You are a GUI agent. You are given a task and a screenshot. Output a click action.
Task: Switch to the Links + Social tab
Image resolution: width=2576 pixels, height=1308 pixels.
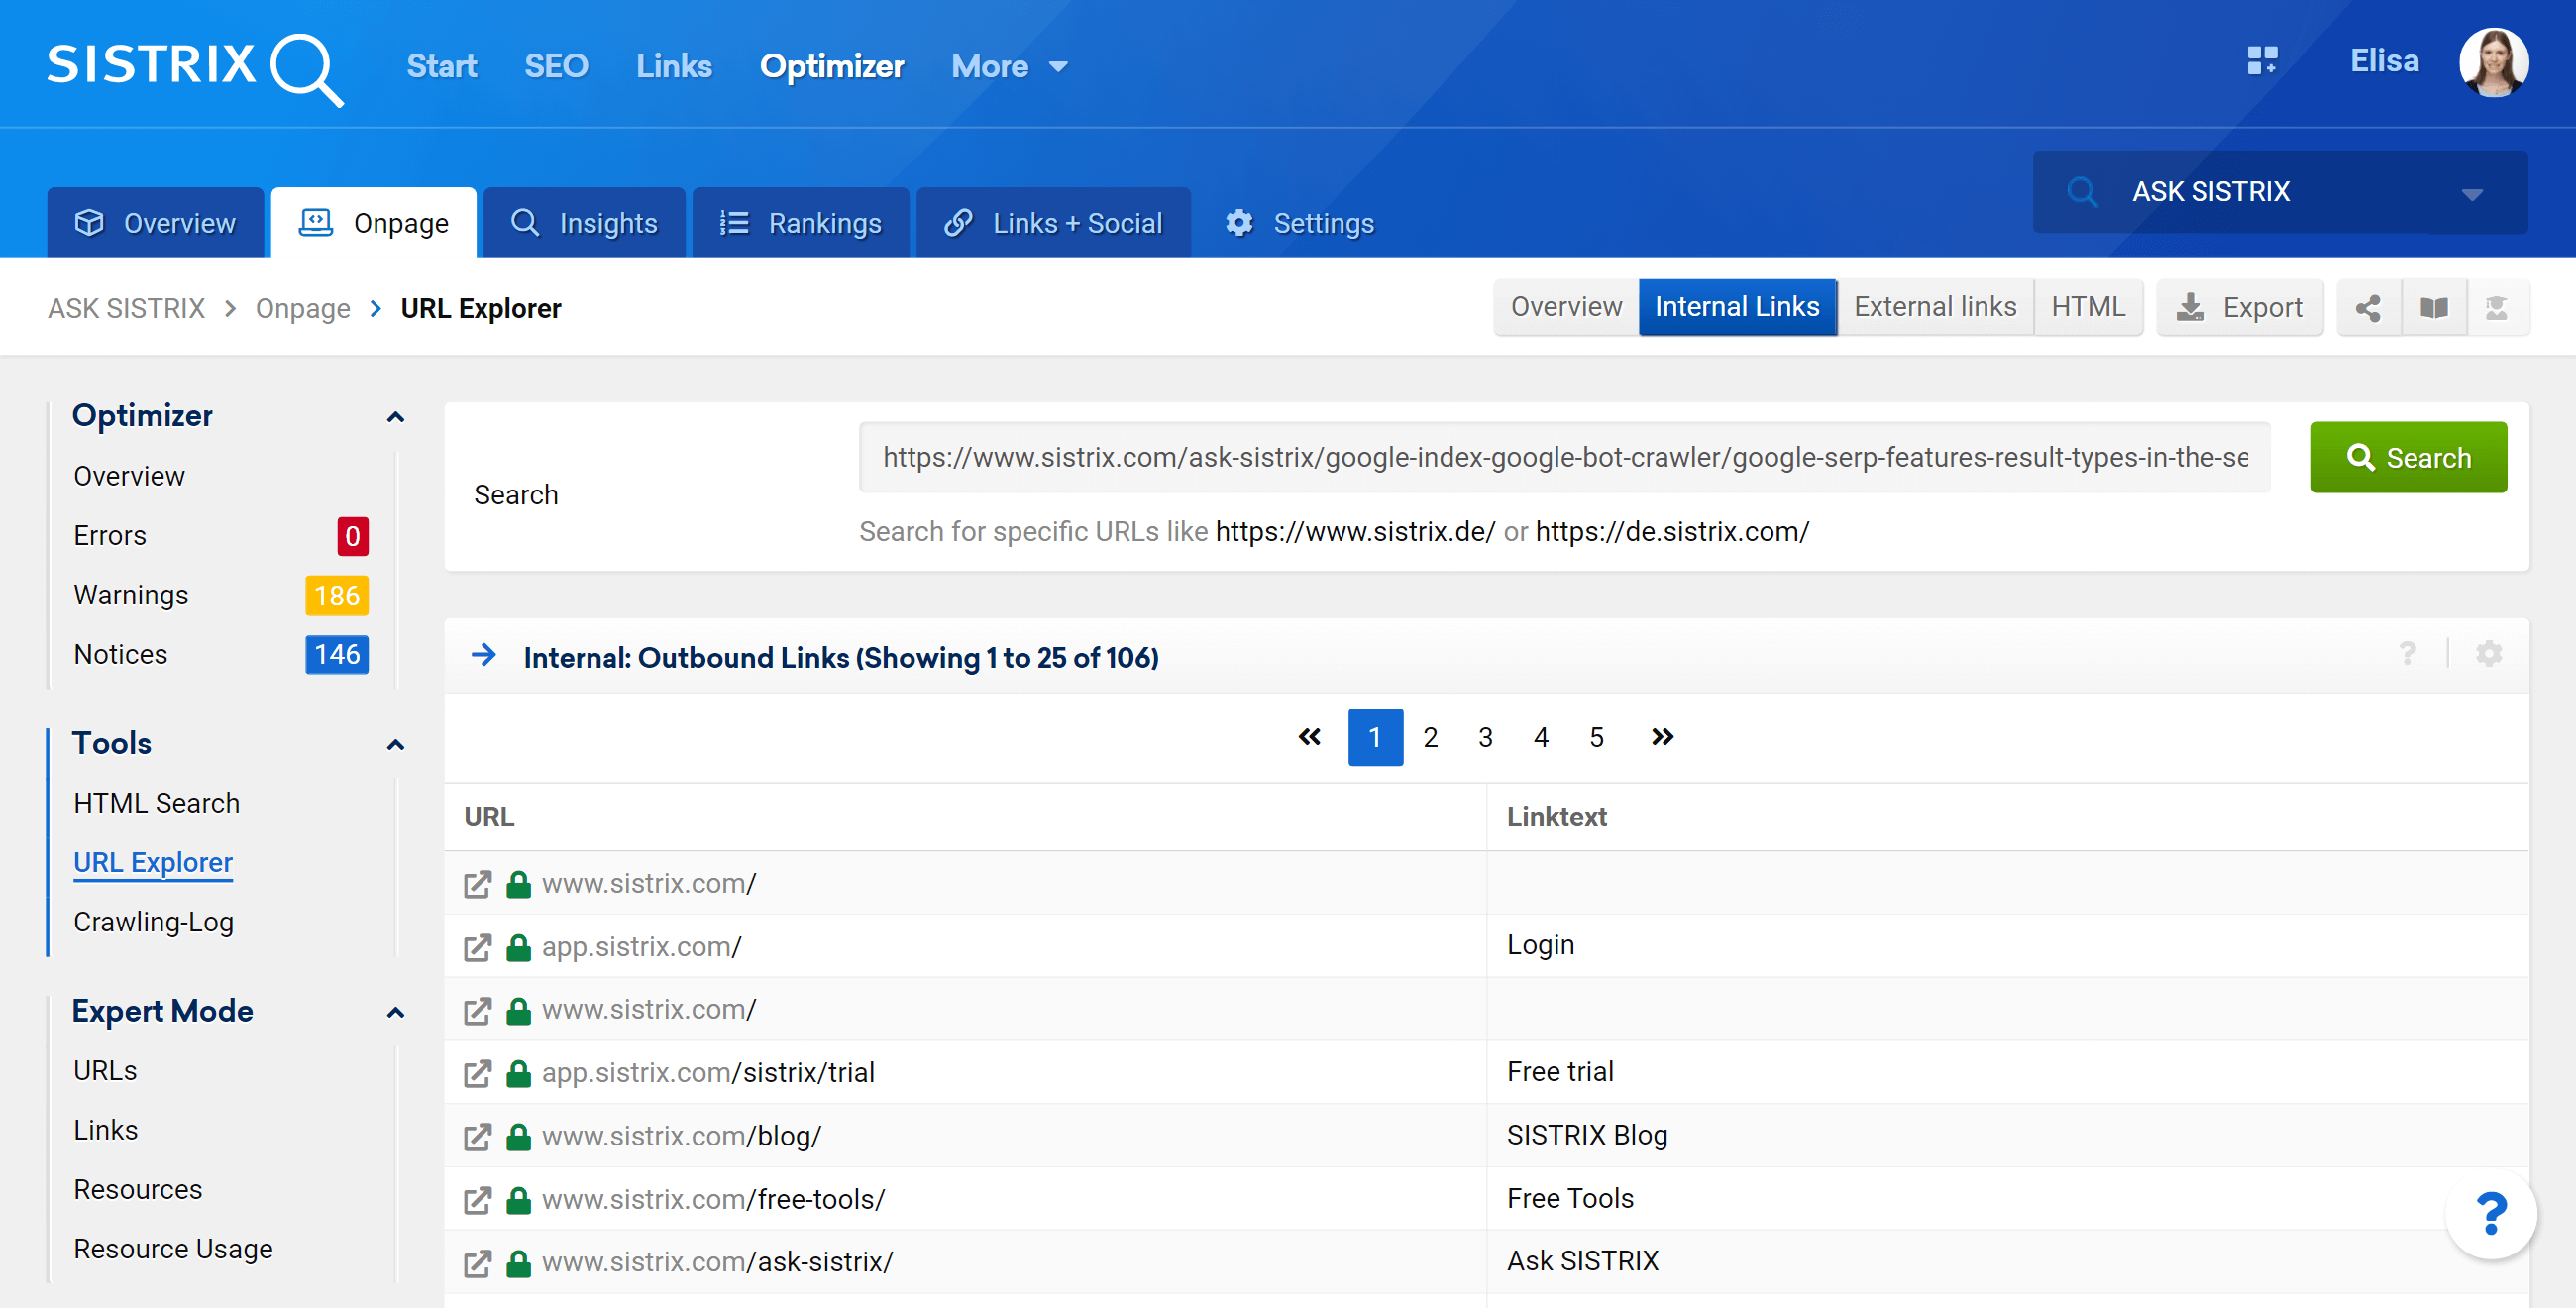point(1053,222)
